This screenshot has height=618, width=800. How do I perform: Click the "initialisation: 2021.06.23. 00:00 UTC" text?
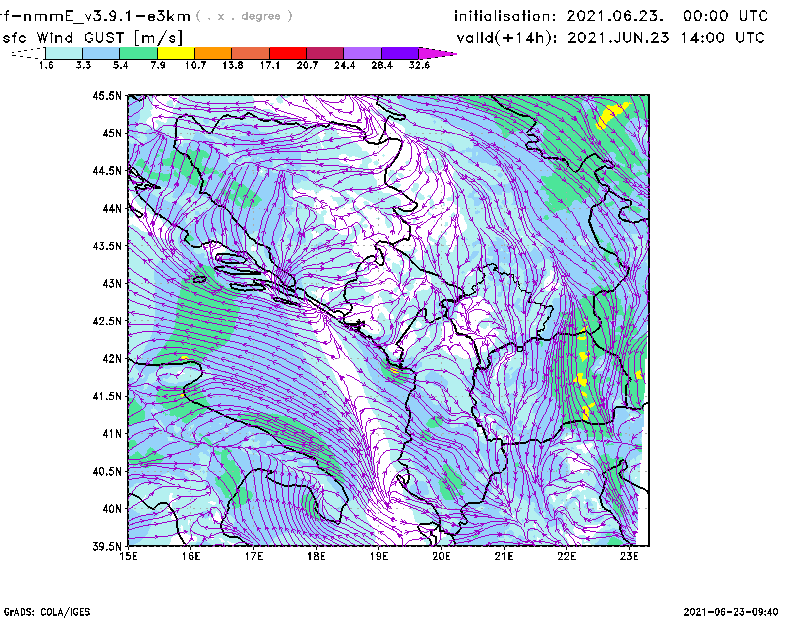point(611,16)
